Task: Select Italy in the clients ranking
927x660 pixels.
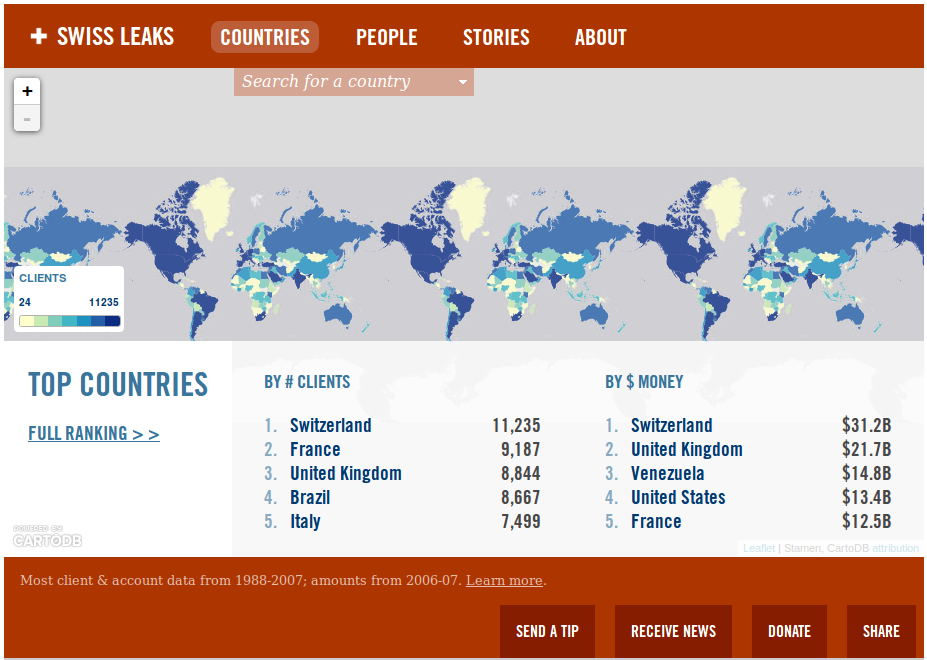Action: (305, 522)
